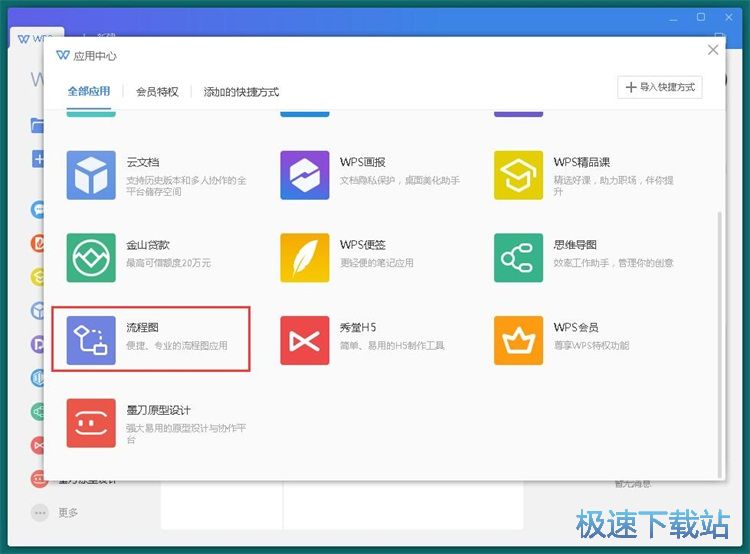Open the WPS会员 crown icon

518,340
